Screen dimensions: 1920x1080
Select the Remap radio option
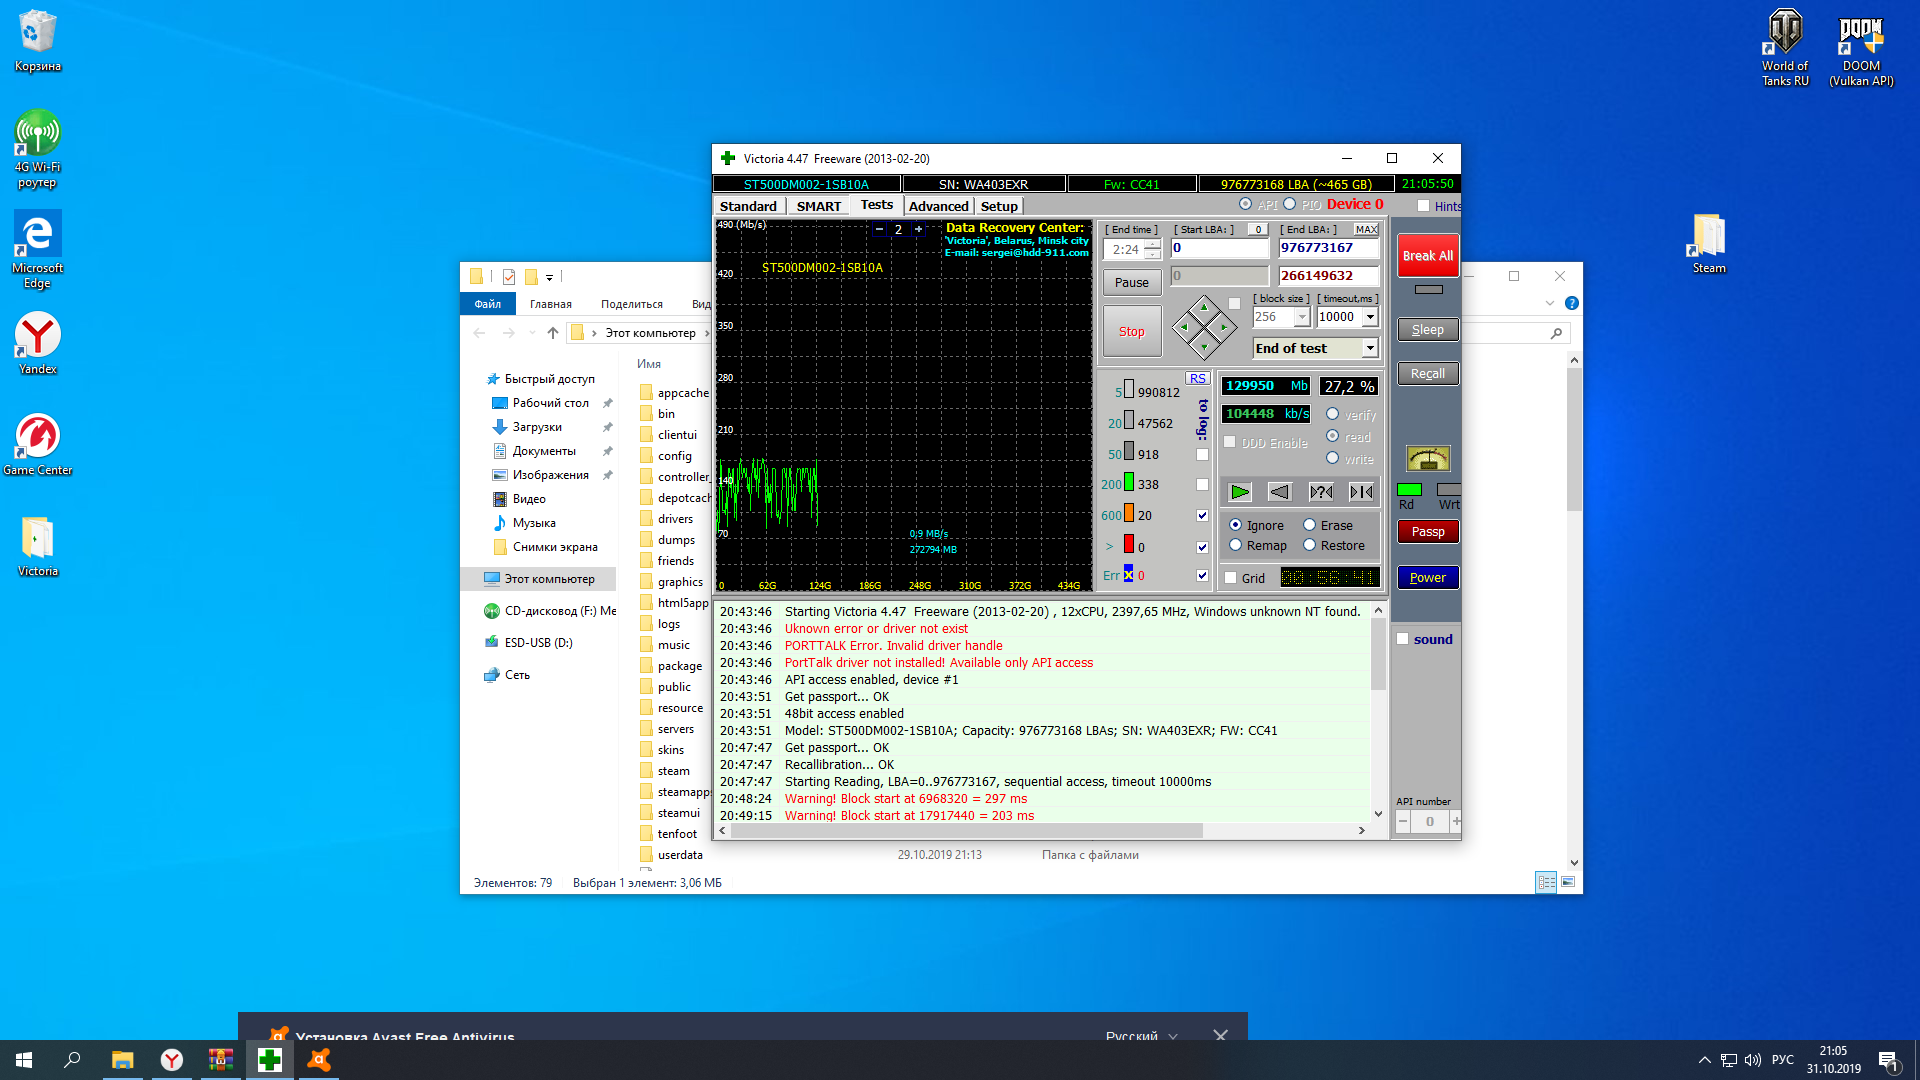point(1236,545)
